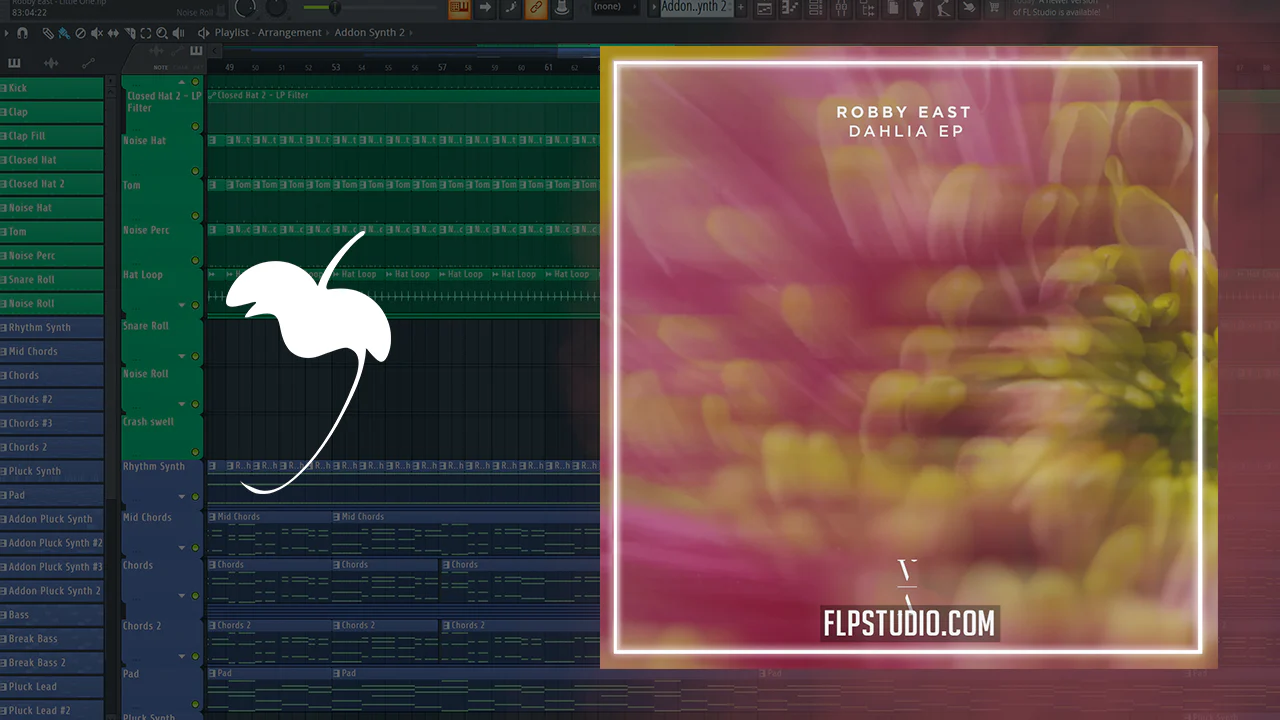Open the playlist options speaker menu icon
The height and width of the screenshot is (720, 1280).
pos(203,33)
